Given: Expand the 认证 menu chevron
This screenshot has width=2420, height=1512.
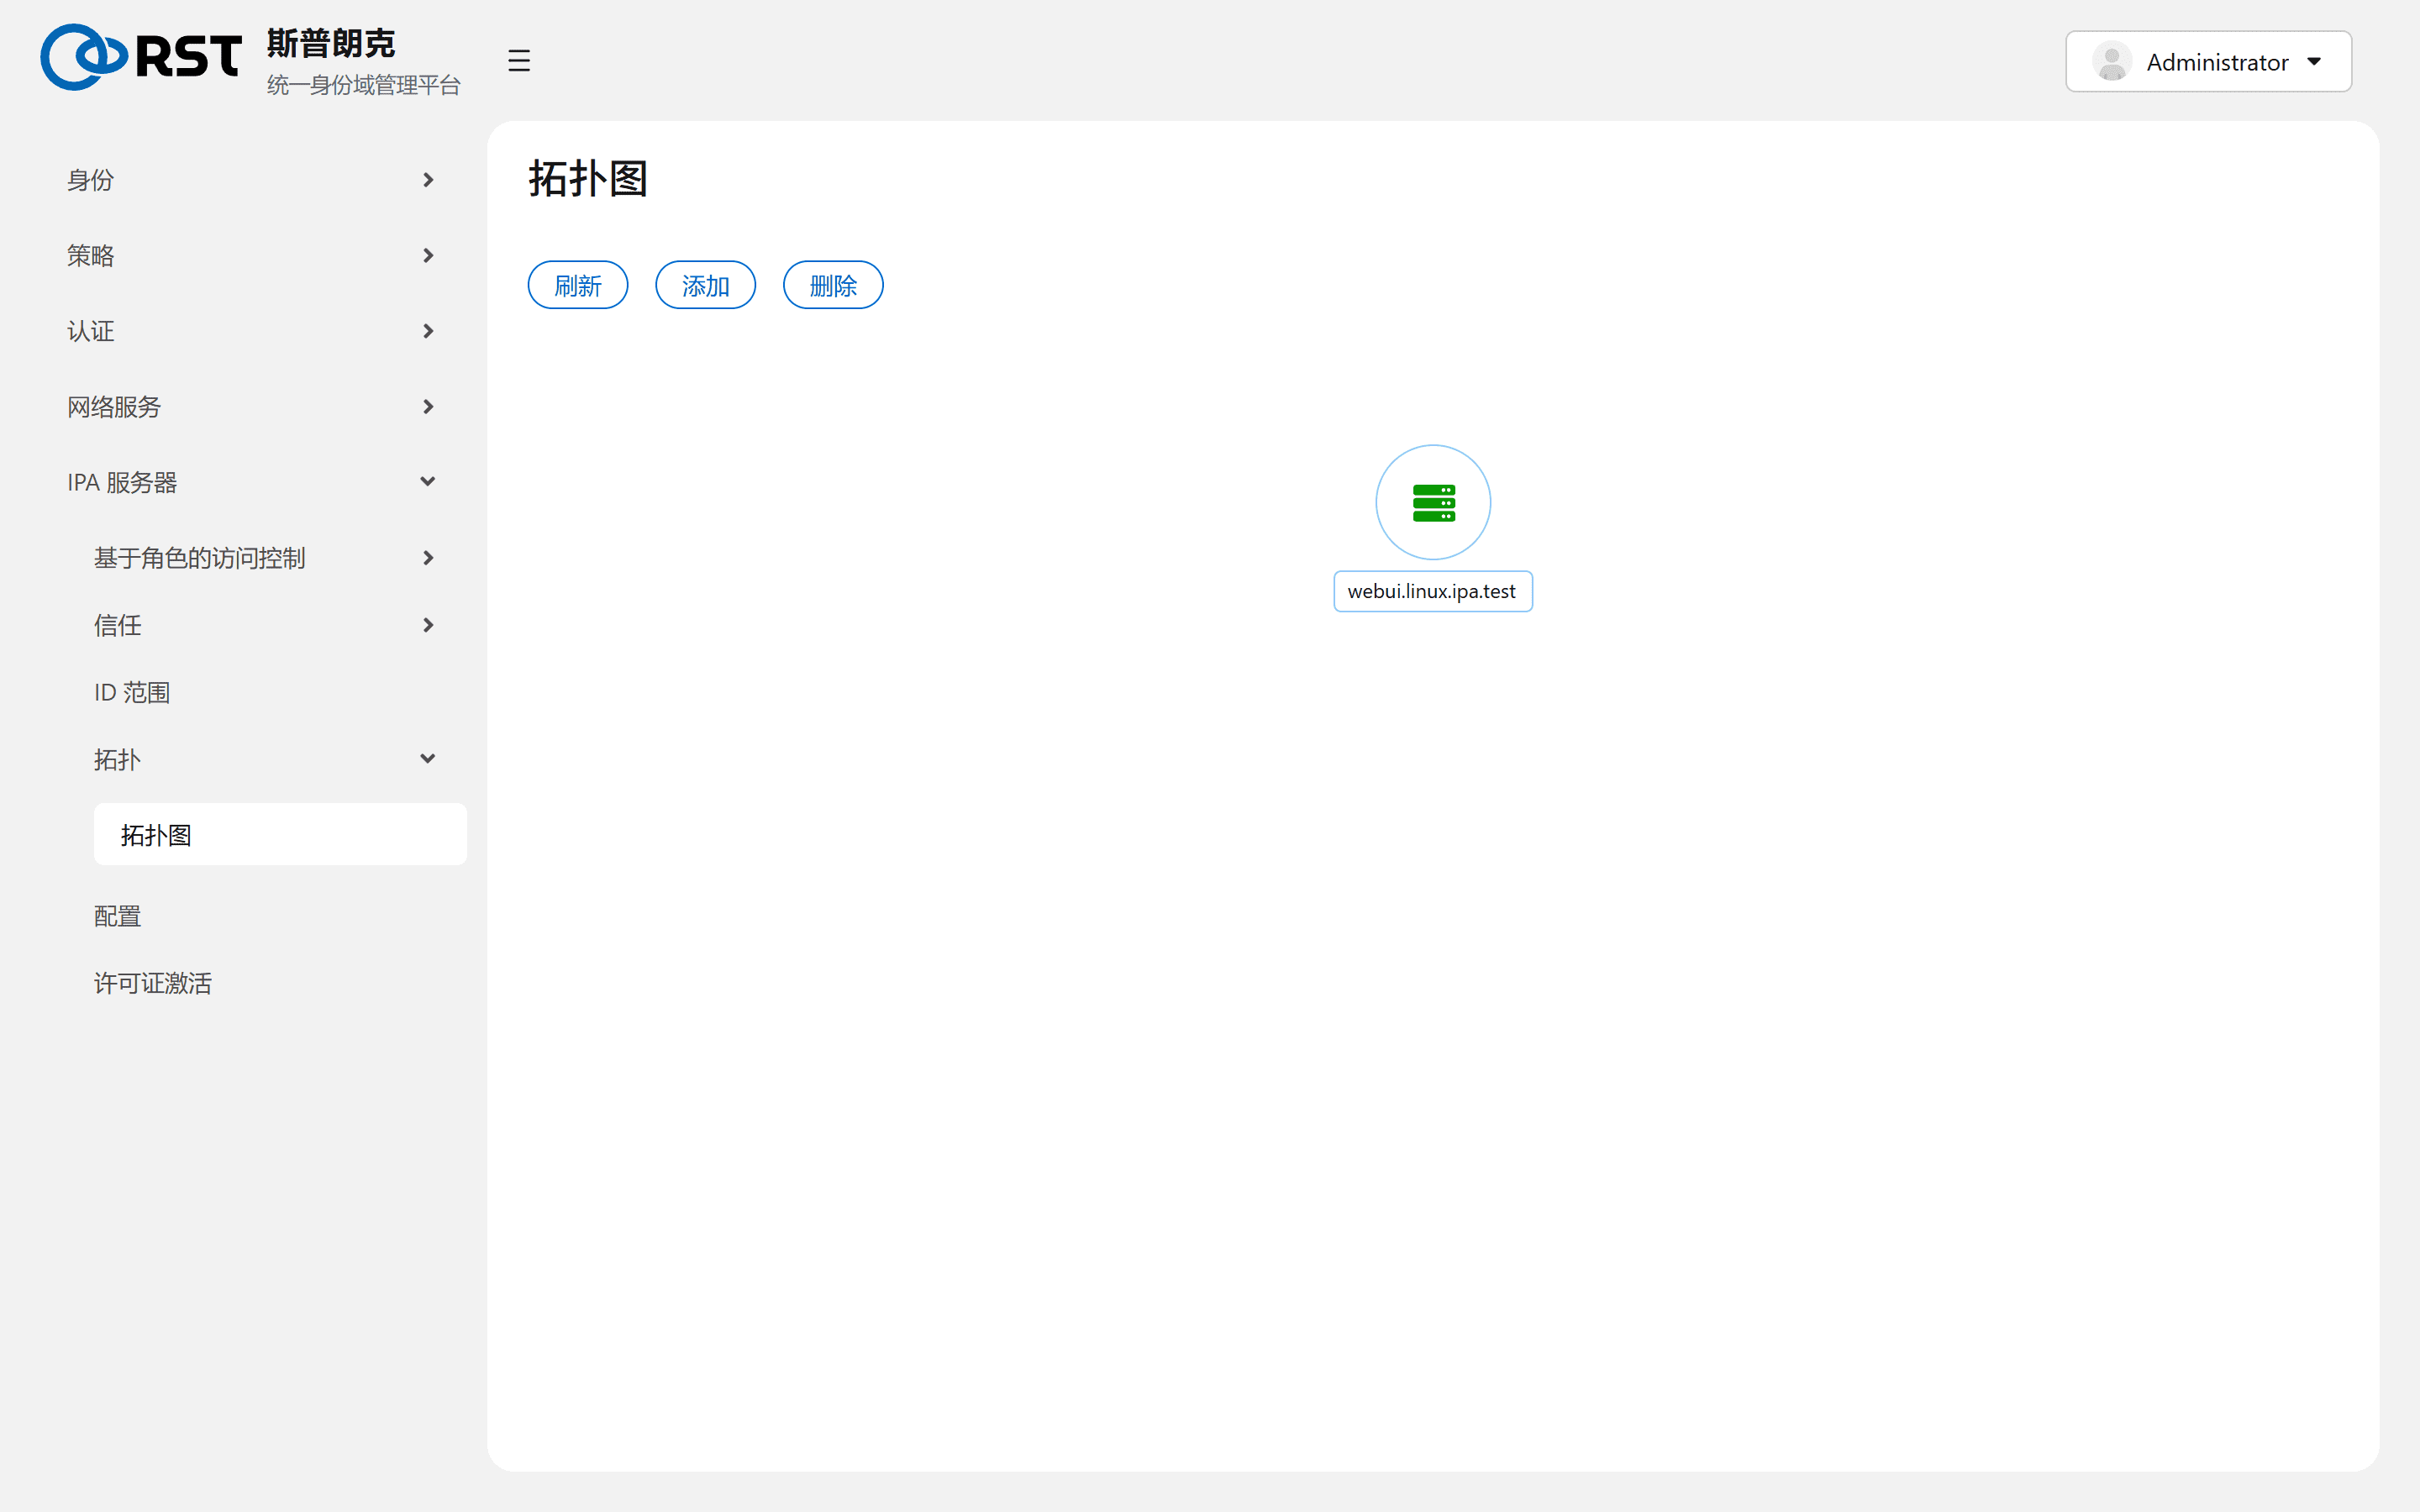Looking at the screenshot, I should 428,331.
